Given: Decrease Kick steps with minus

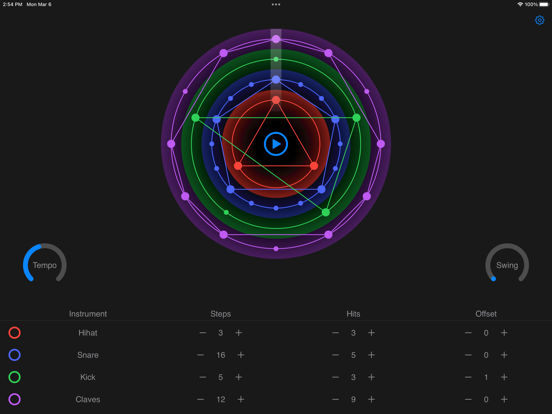Looking at the screenshot, I should coord(203,377).
